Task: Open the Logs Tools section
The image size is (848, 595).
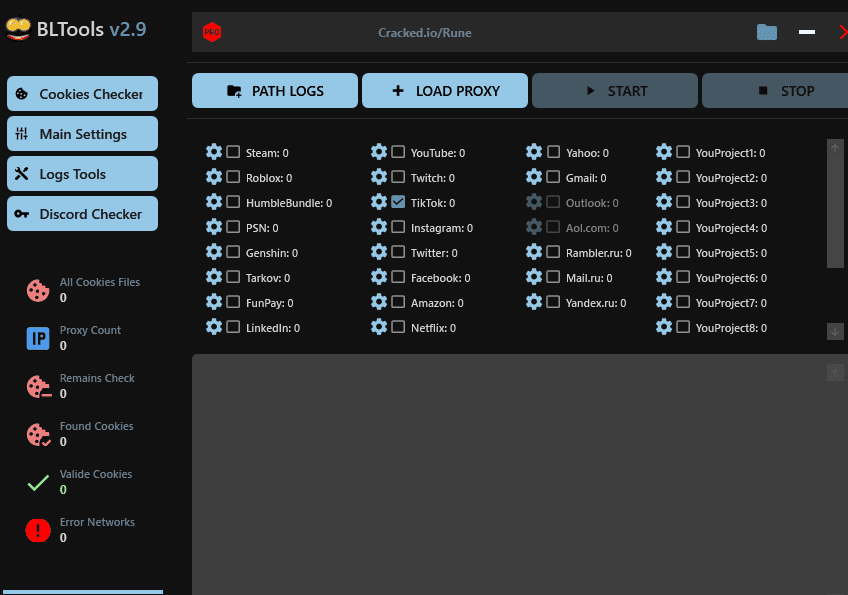Action: pos(82,173)
